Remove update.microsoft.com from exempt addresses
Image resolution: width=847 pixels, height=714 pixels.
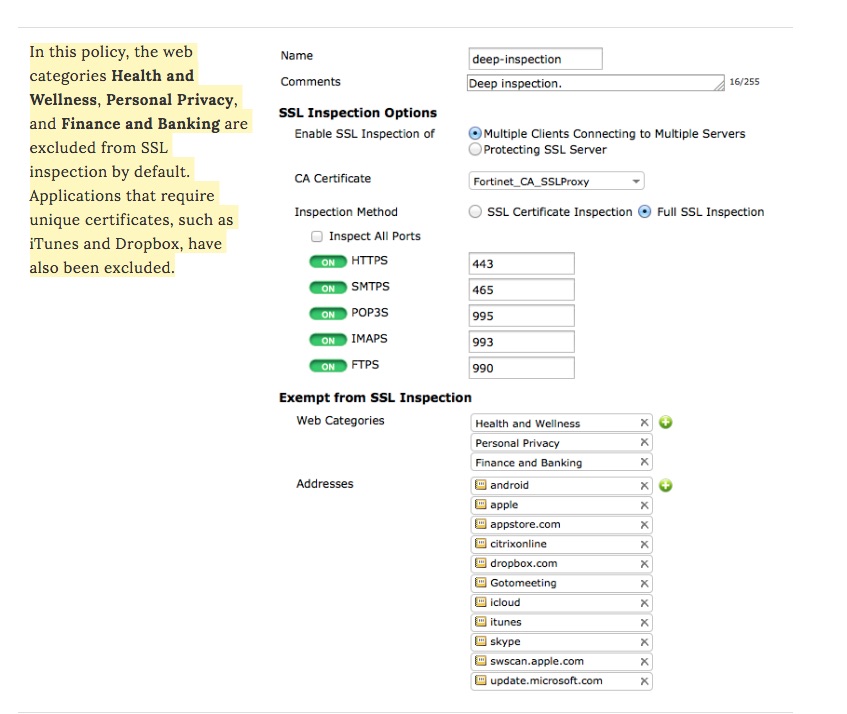[645, 681]
